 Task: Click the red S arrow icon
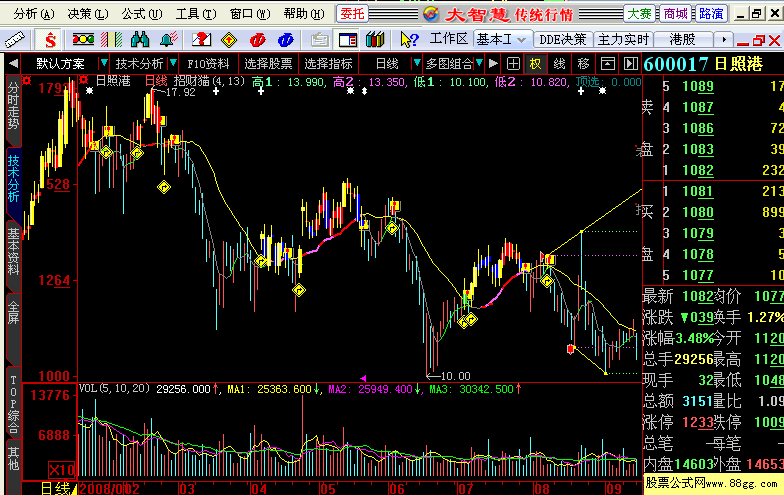[50, 40]
